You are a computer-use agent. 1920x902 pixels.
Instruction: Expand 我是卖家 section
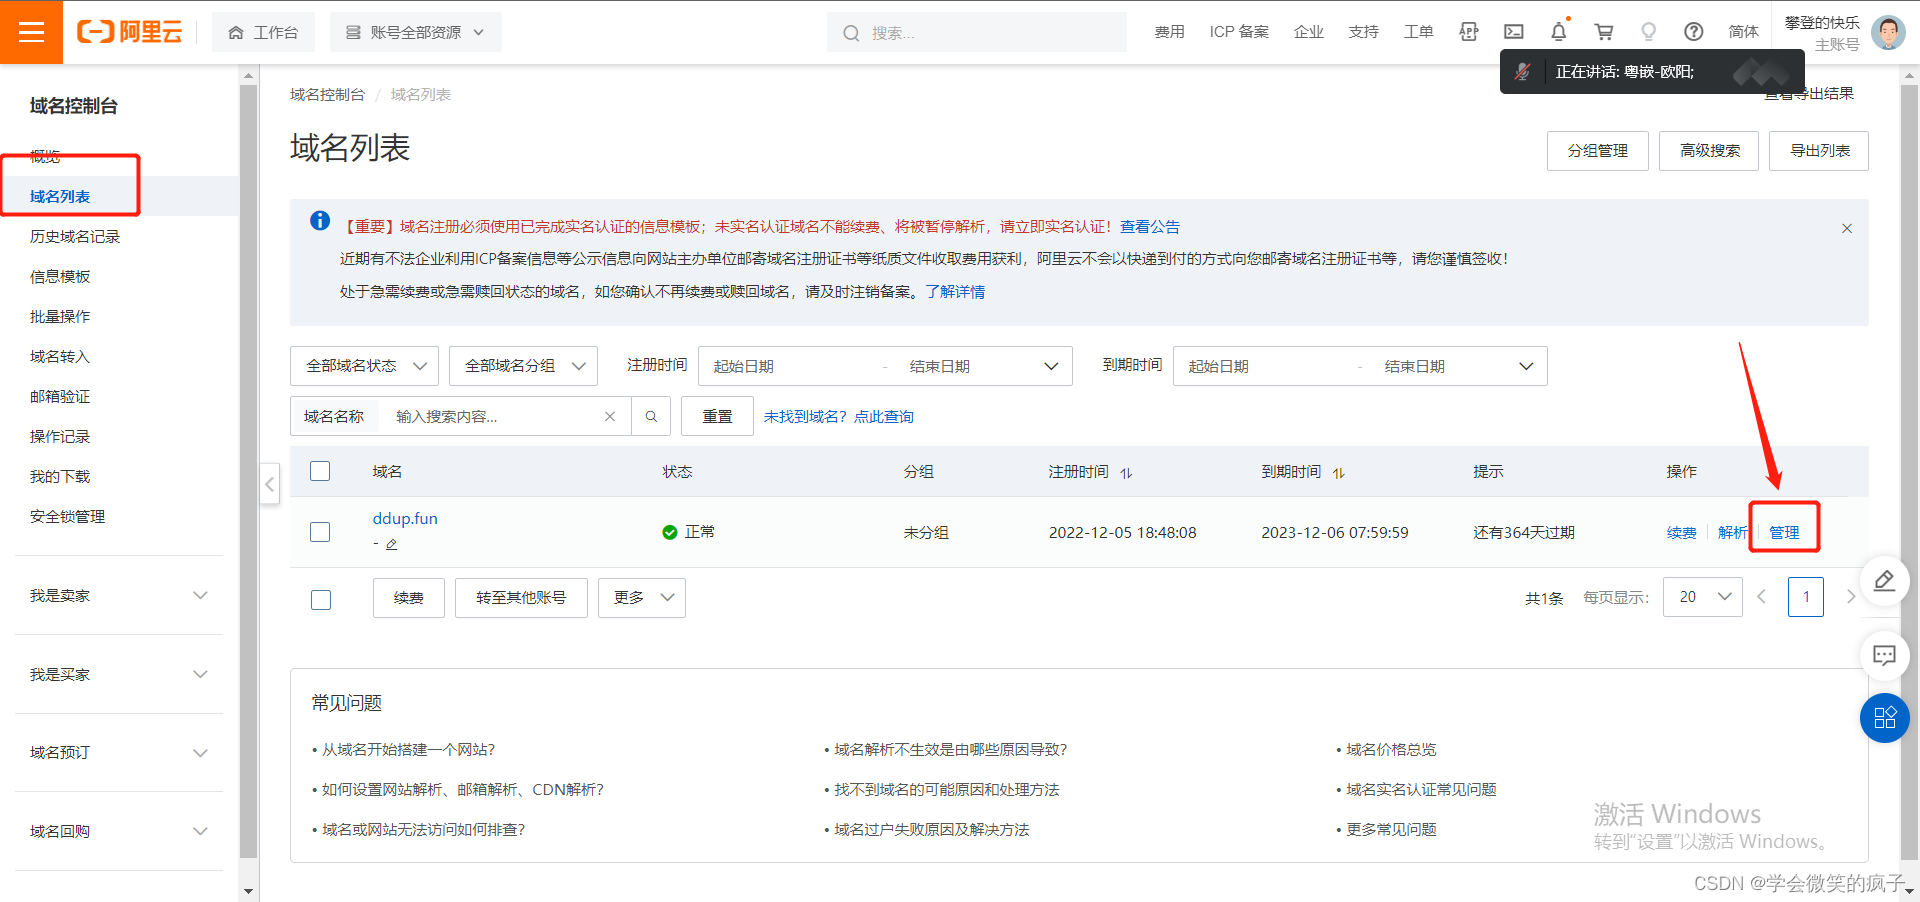point(119,595)
